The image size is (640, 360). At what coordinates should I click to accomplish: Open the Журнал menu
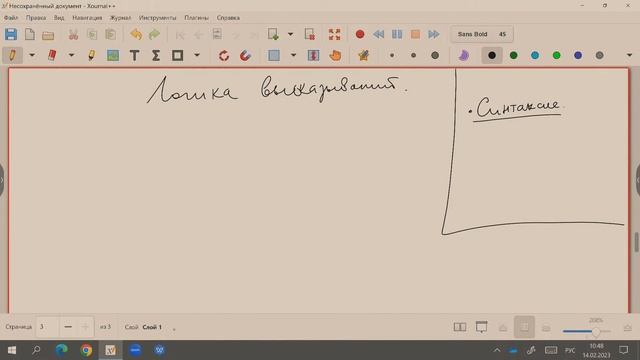[120, 18]
